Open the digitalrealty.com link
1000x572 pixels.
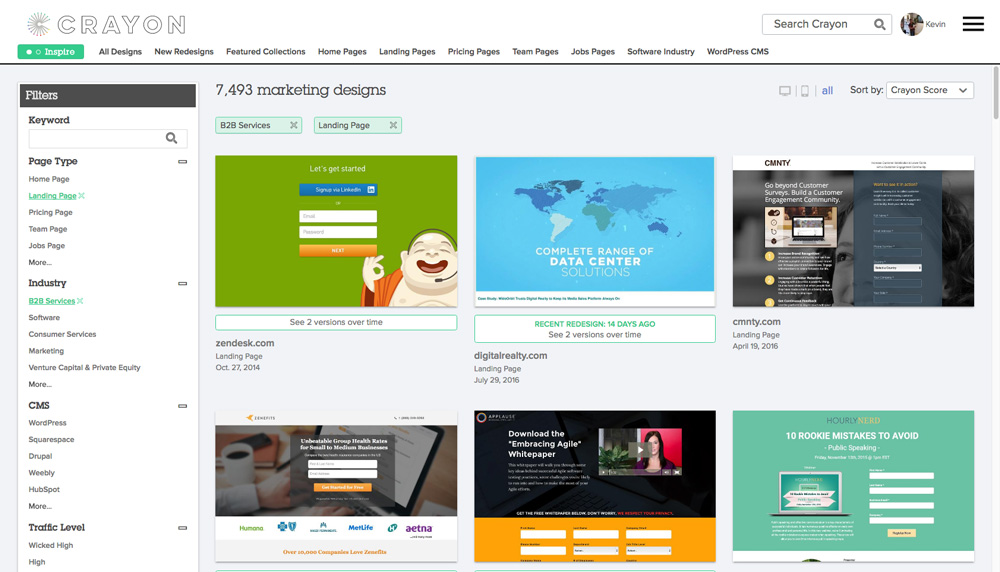510,356
